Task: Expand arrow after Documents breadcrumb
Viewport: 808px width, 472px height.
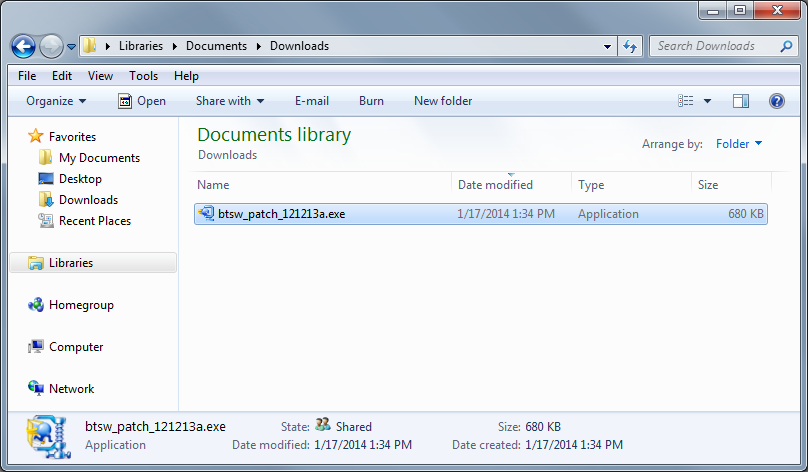Action: [x=259, y=46]
